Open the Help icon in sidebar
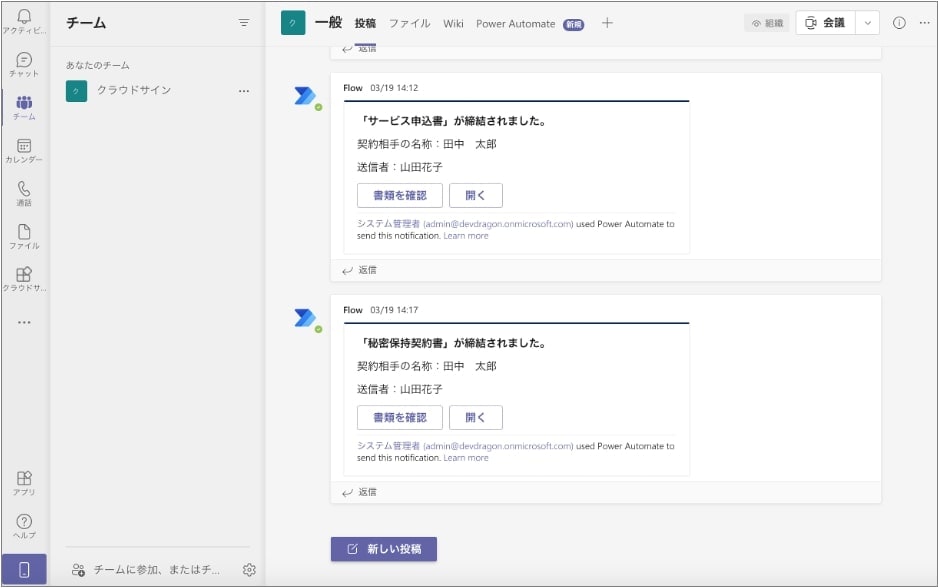938x588 pixels. click(24, 526)
